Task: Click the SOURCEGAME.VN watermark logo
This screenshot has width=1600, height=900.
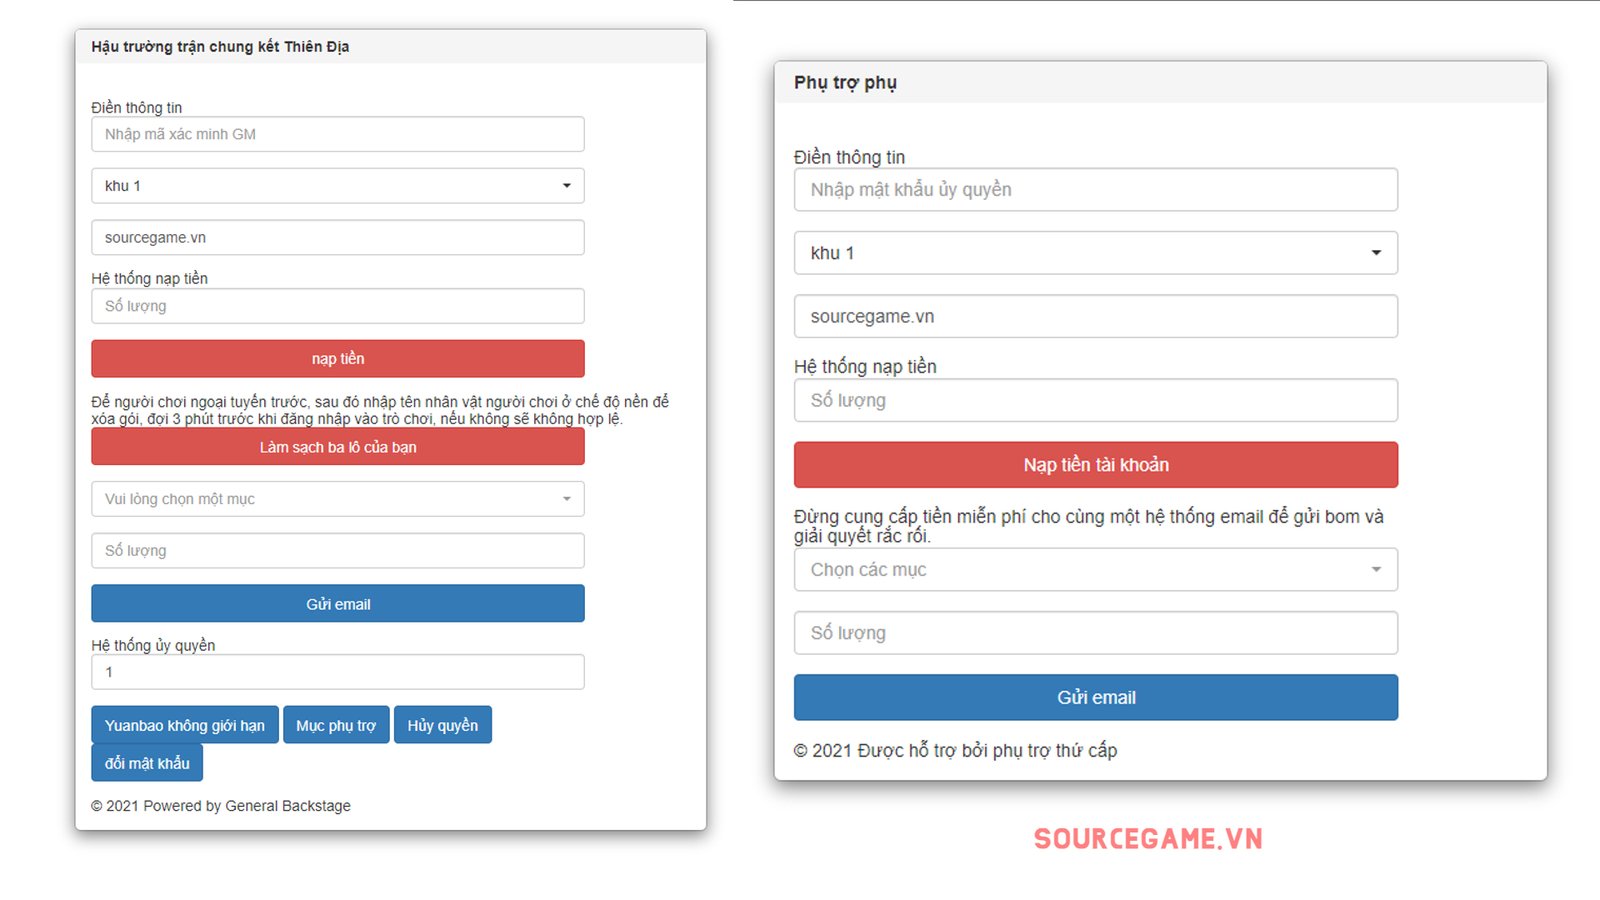Action: click(x=1148, y=839)
